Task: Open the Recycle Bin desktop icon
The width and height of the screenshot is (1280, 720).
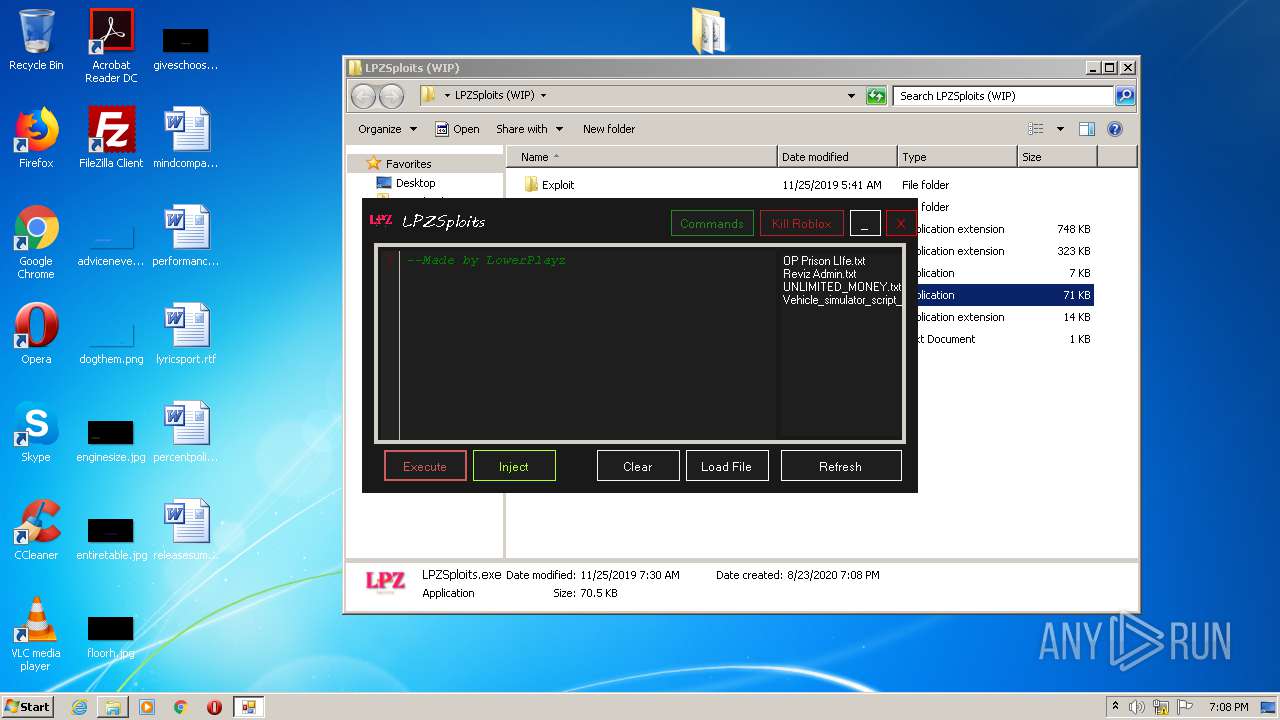Action: point(36,40)
